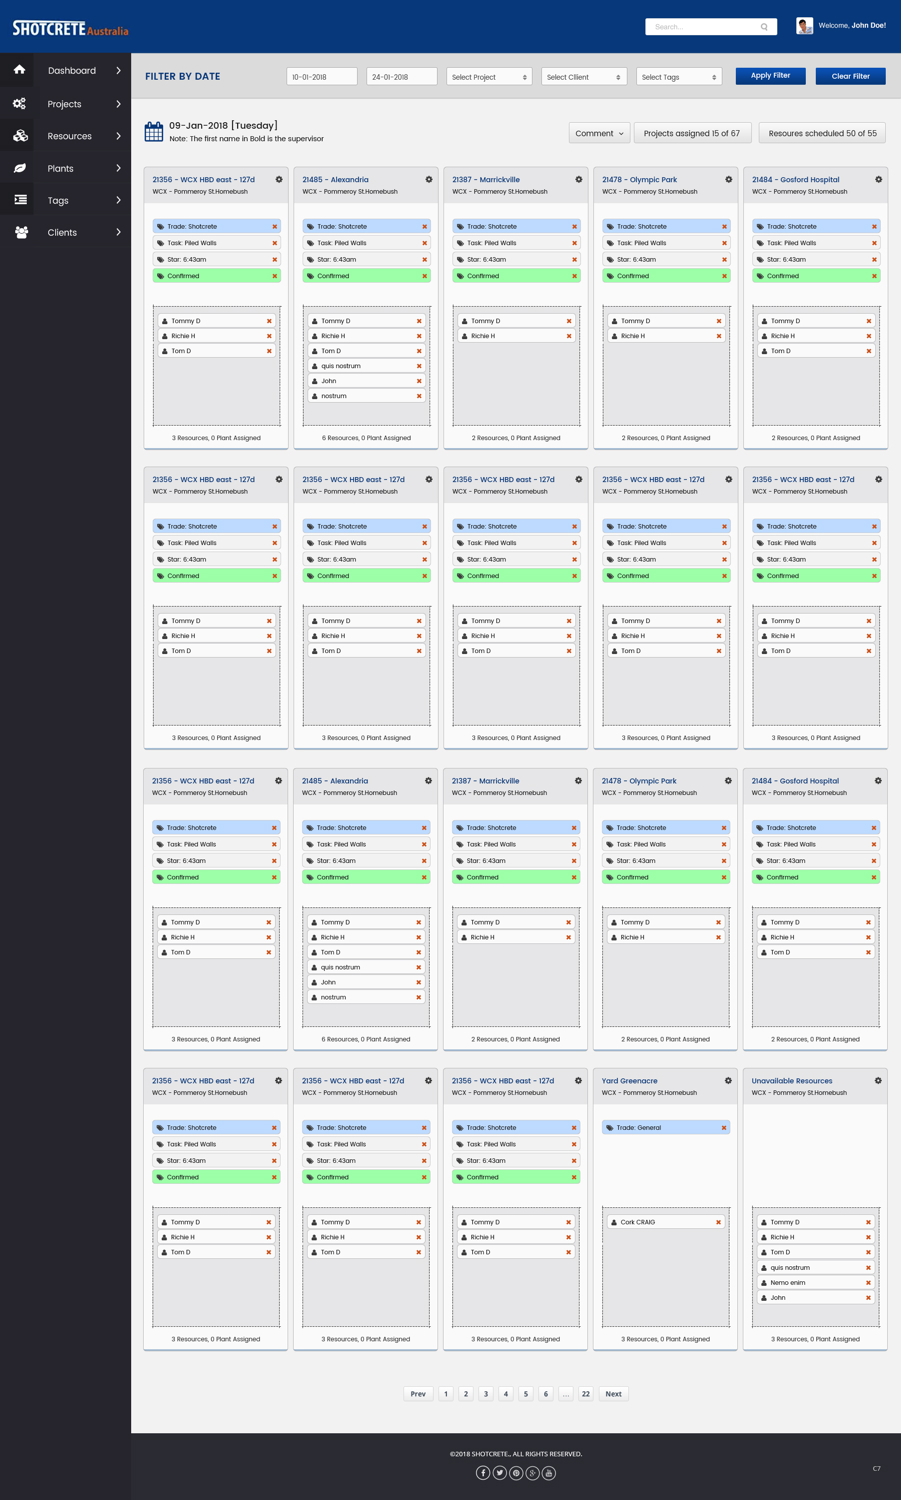Open the Google Plus footer icon
The width and height of the screenshot is (901, 1500).
(x=532, y=1473)
